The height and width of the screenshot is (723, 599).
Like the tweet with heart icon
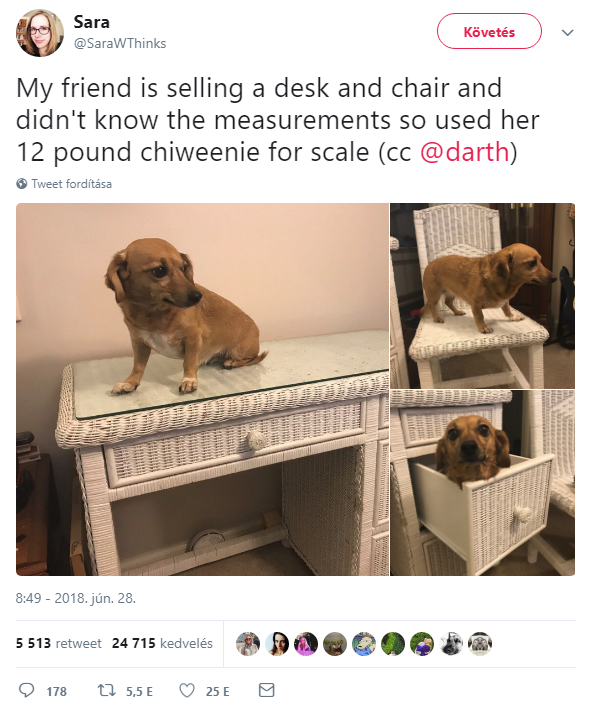coord(187,690)
